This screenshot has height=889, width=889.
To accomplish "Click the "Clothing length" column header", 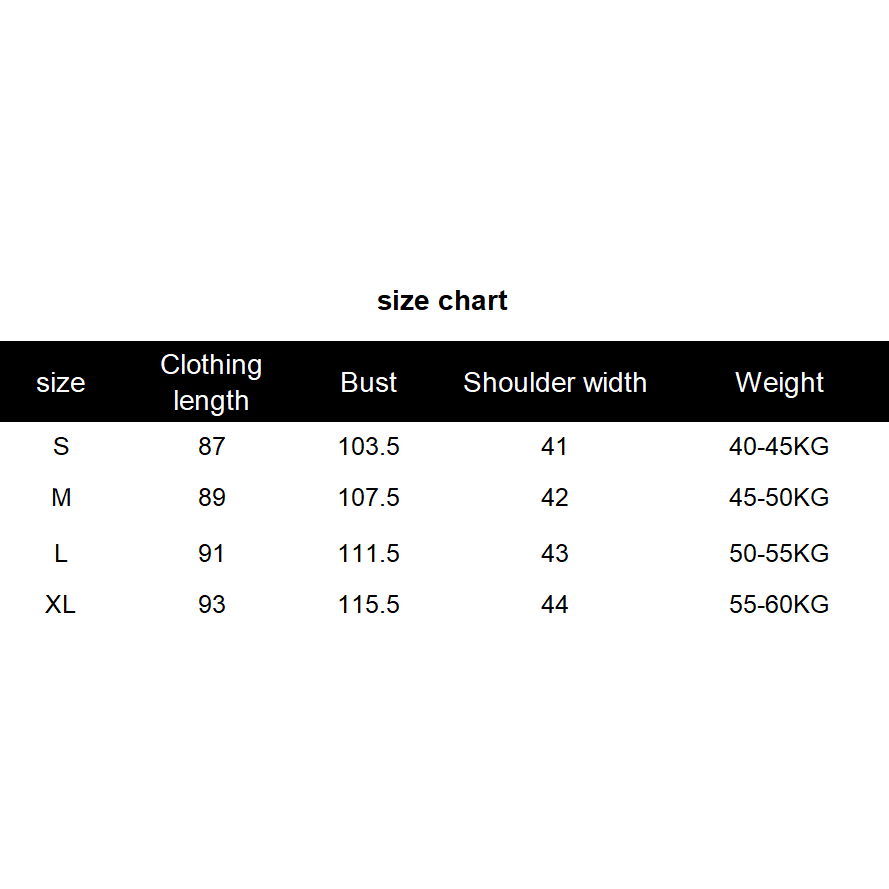I will tap(211, 382).
